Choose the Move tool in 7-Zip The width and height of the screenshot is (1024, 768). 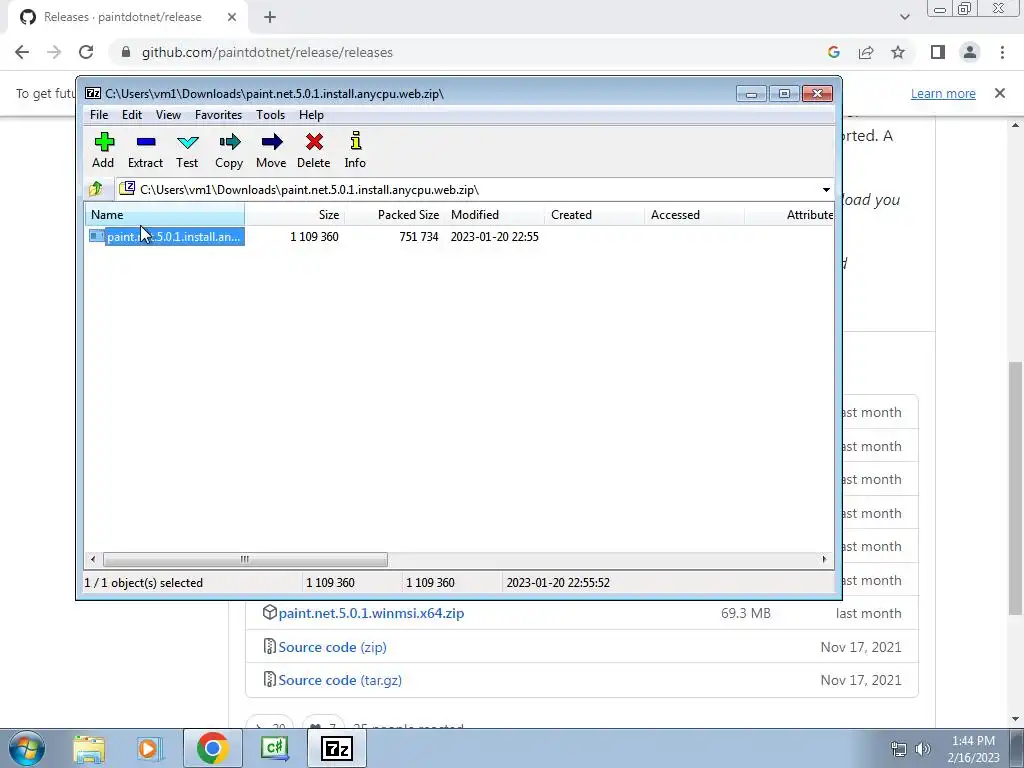tap(271, 150)
